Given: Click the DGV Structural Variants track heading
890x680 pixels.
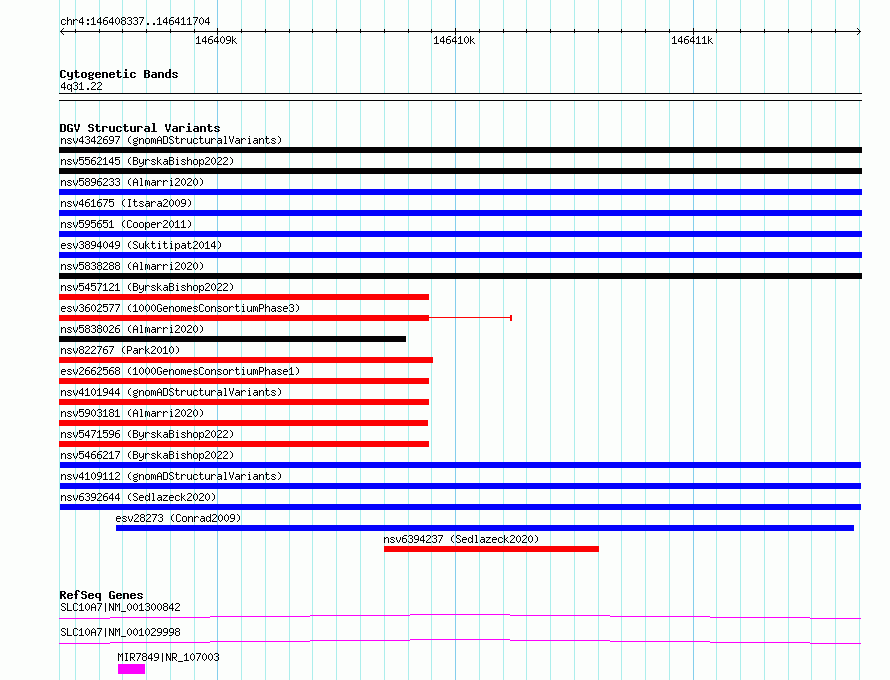Looking at the screenshot, I should tap(140, 128).
